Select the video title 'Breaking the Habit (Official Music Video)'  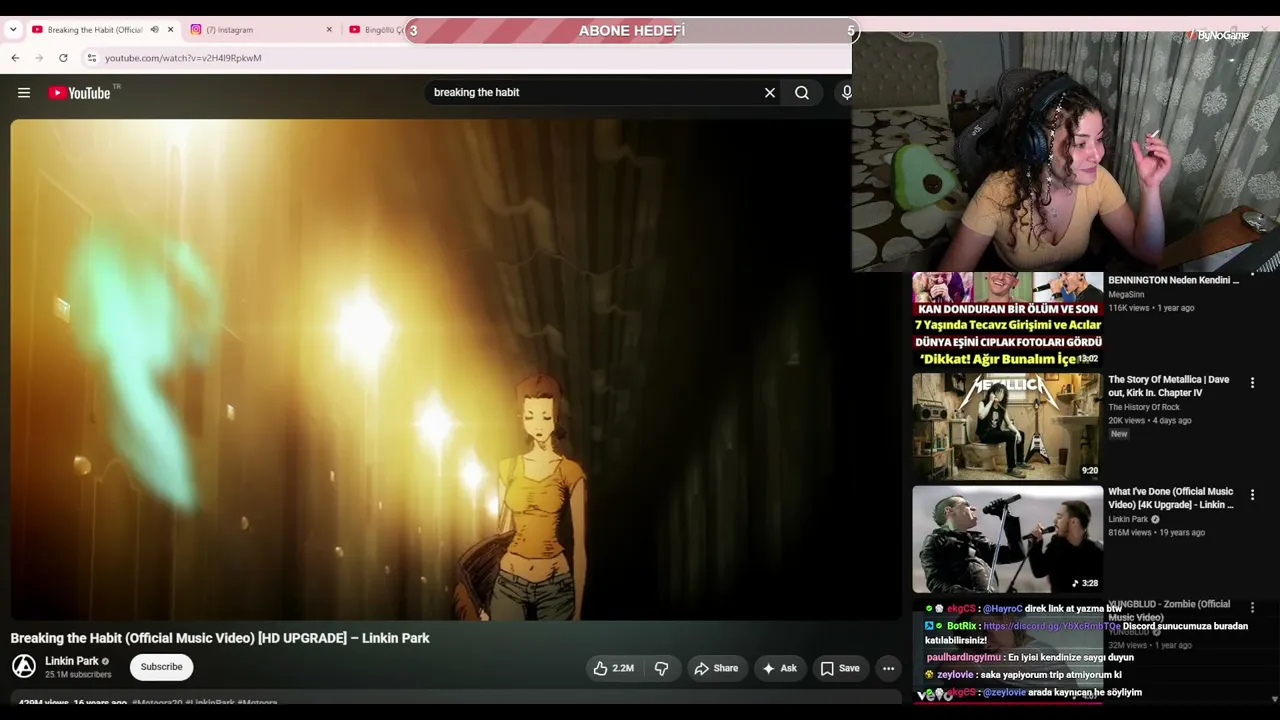tap(220, 638)
